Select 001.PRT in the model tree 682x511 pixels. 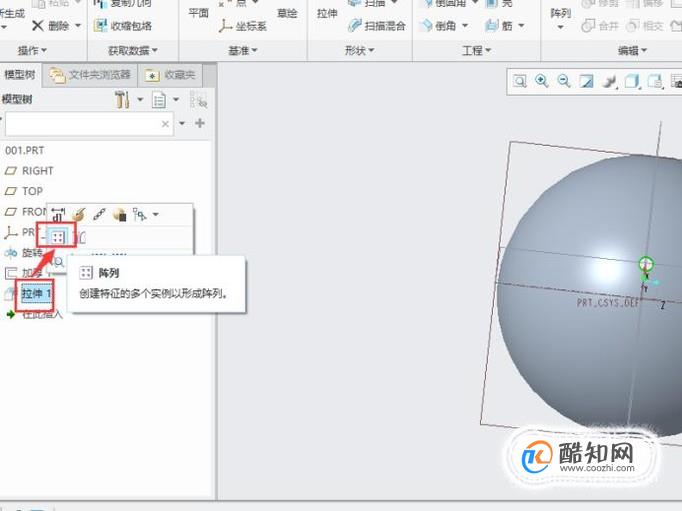(x=25, y=150)
